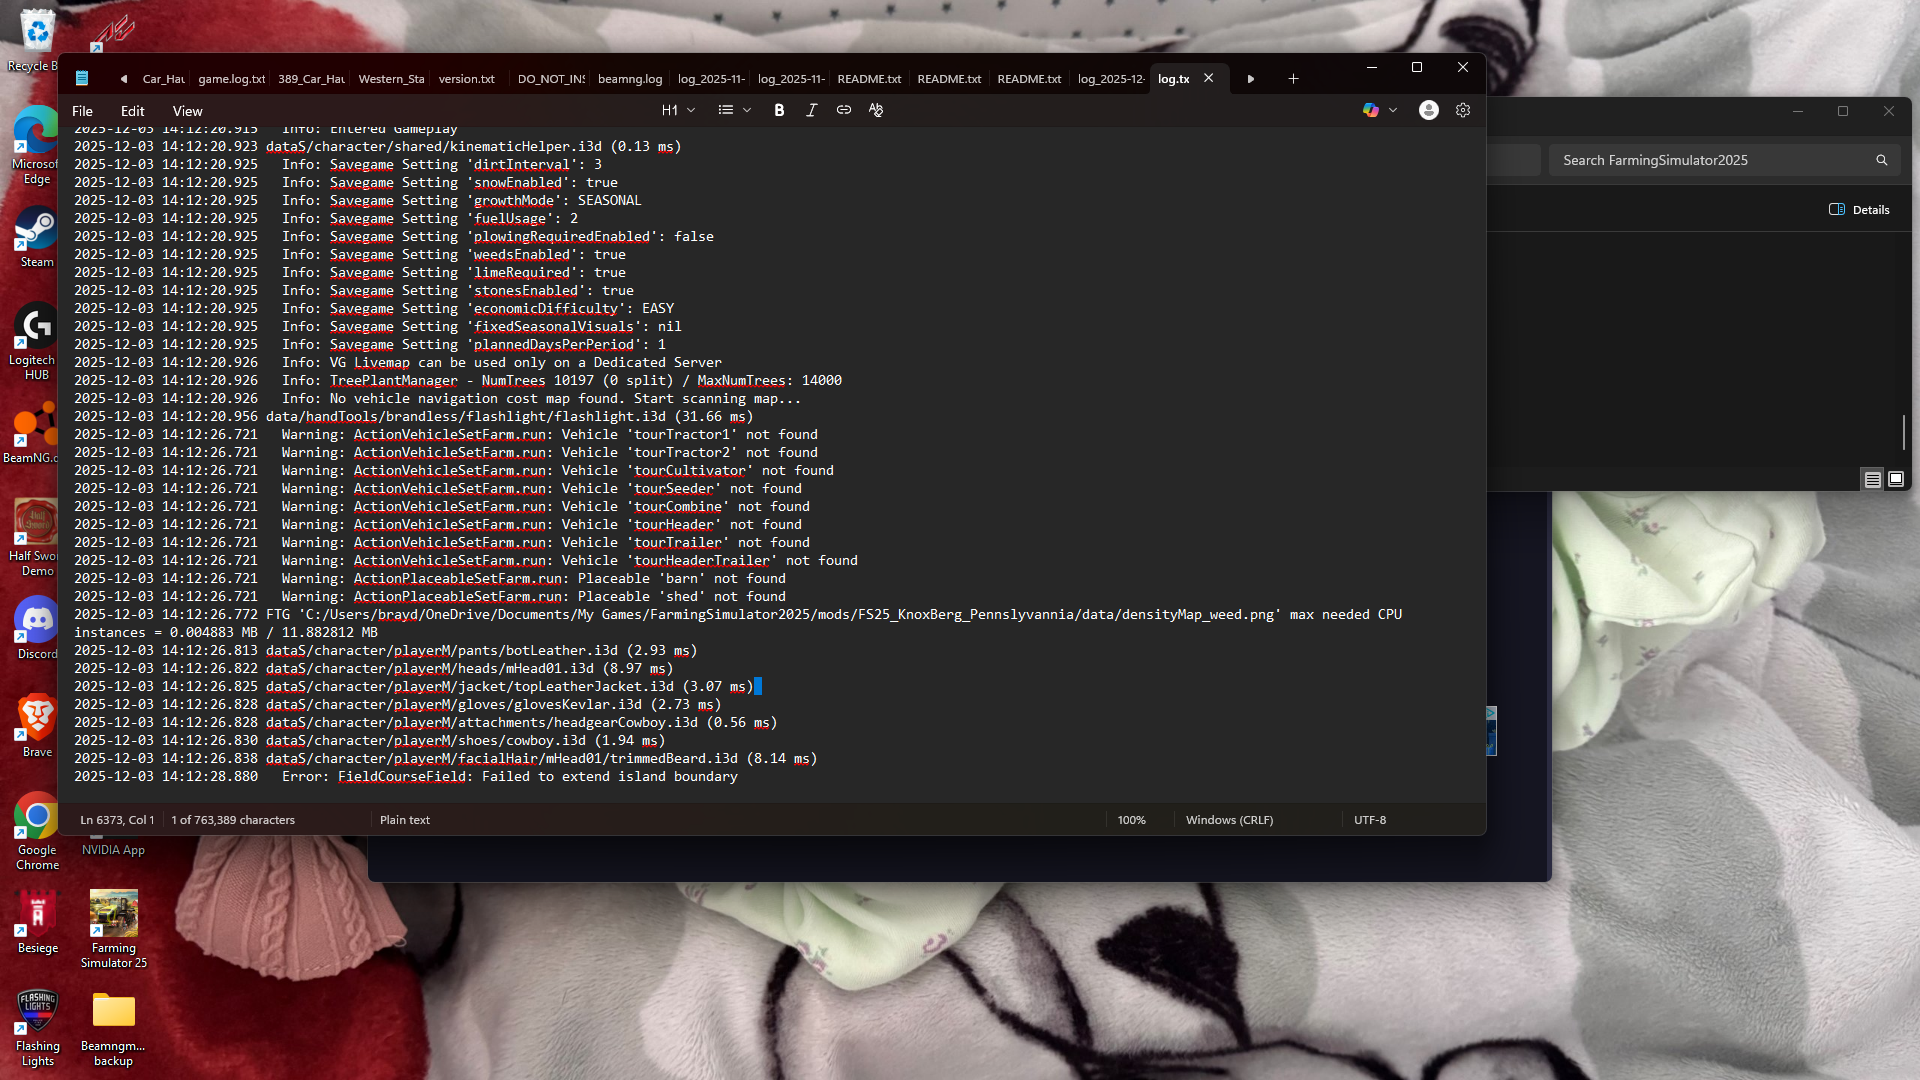Click the insert link icon

844,110
